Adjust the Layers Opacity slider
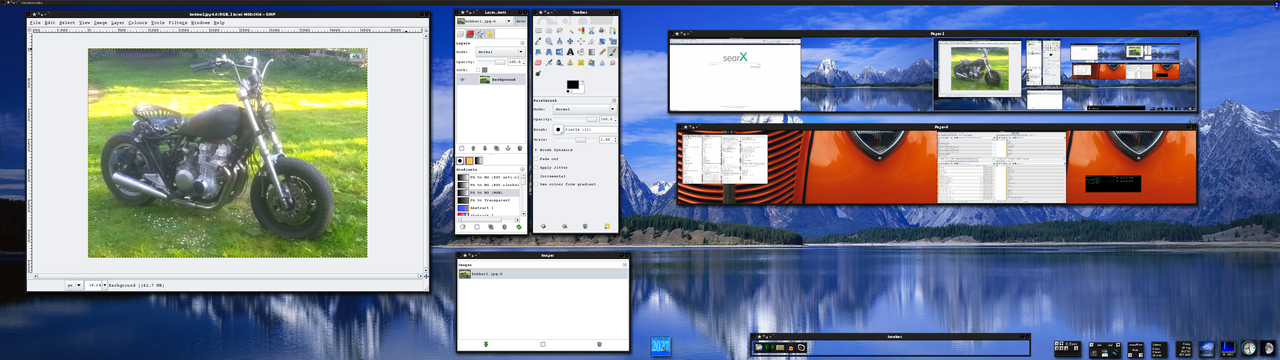Image resolution: width=1280 pixels, height=360 pixels. pyautogui.click(x=491, y=61)
